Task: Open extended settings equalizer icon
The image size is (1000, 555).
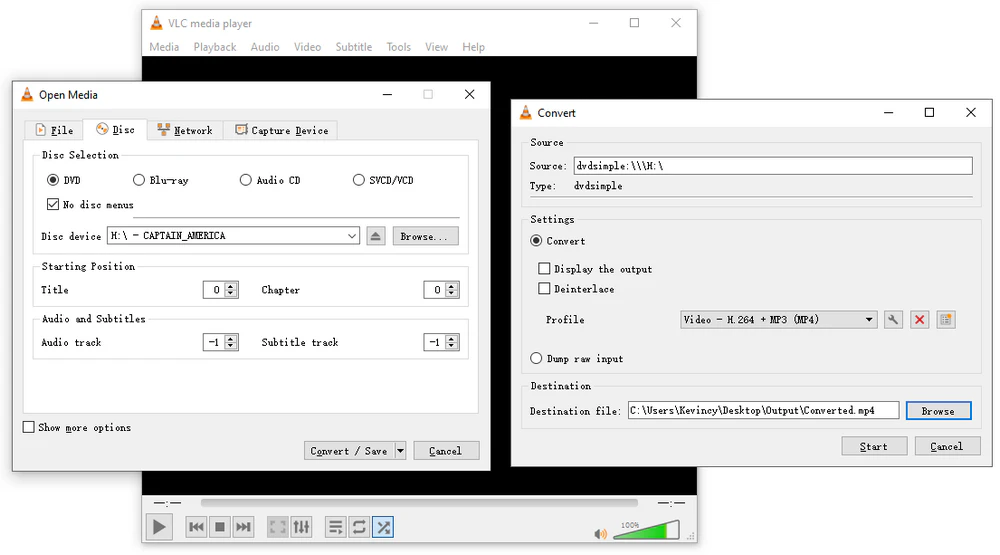Action: [x=301, y=527]
